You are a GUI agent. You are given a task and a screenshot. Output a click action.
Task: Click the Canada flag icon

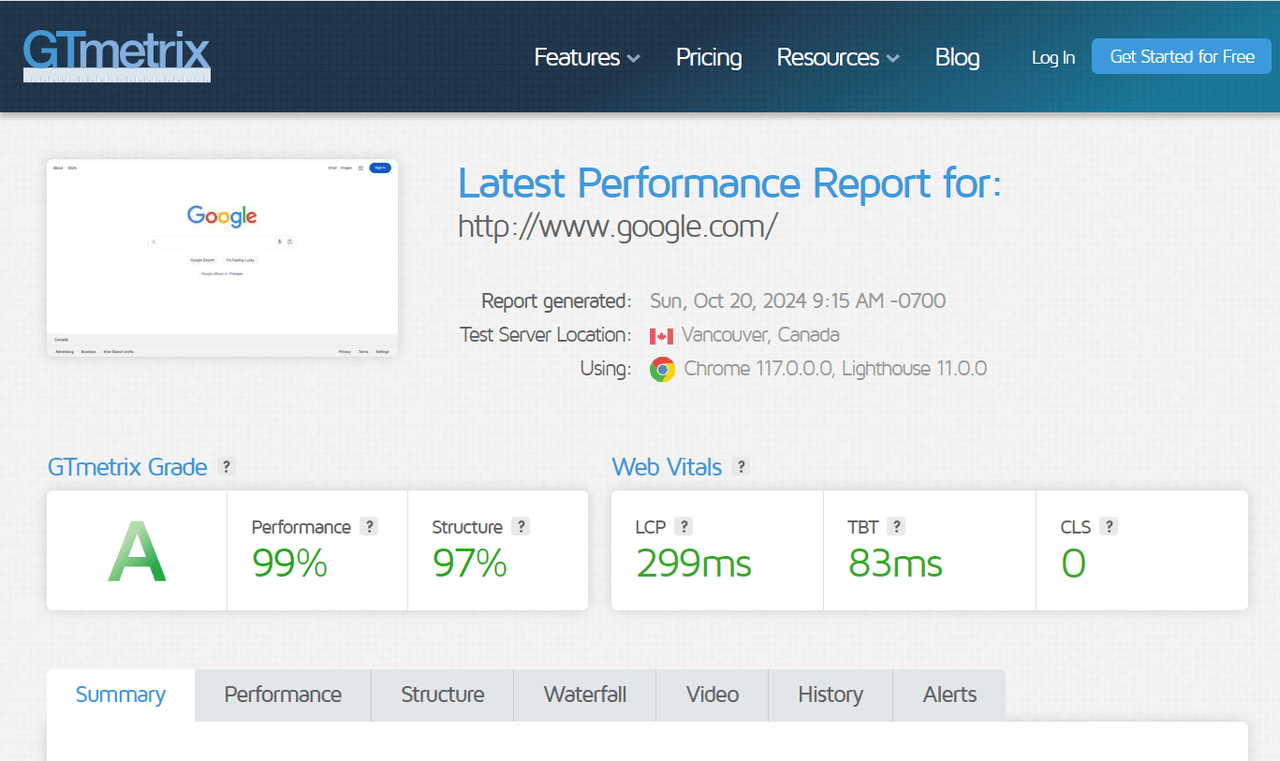coord(661,335)
